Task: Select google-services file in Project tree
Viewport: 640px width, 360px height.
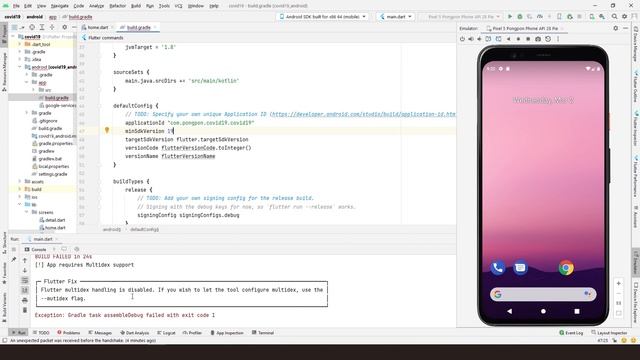Action: 57,105
